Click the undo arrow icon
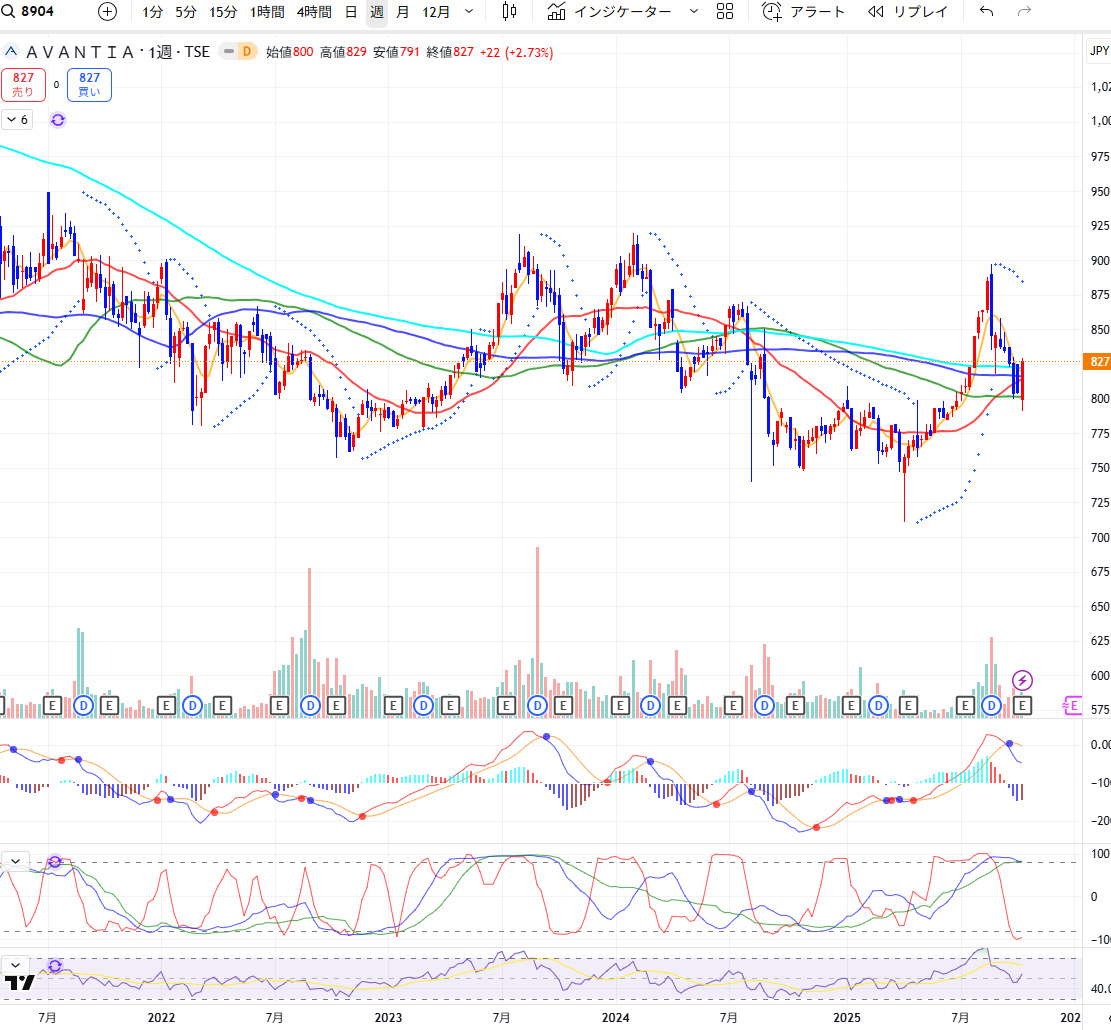The height and width of the screenshot is (1030, 1111). (x=986, y=12)
